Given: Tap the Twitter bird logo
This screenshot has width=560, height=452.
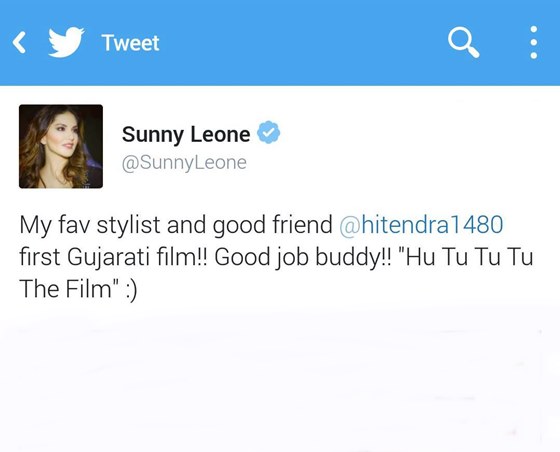Looking at the screenshot, I should click(66, 42).
